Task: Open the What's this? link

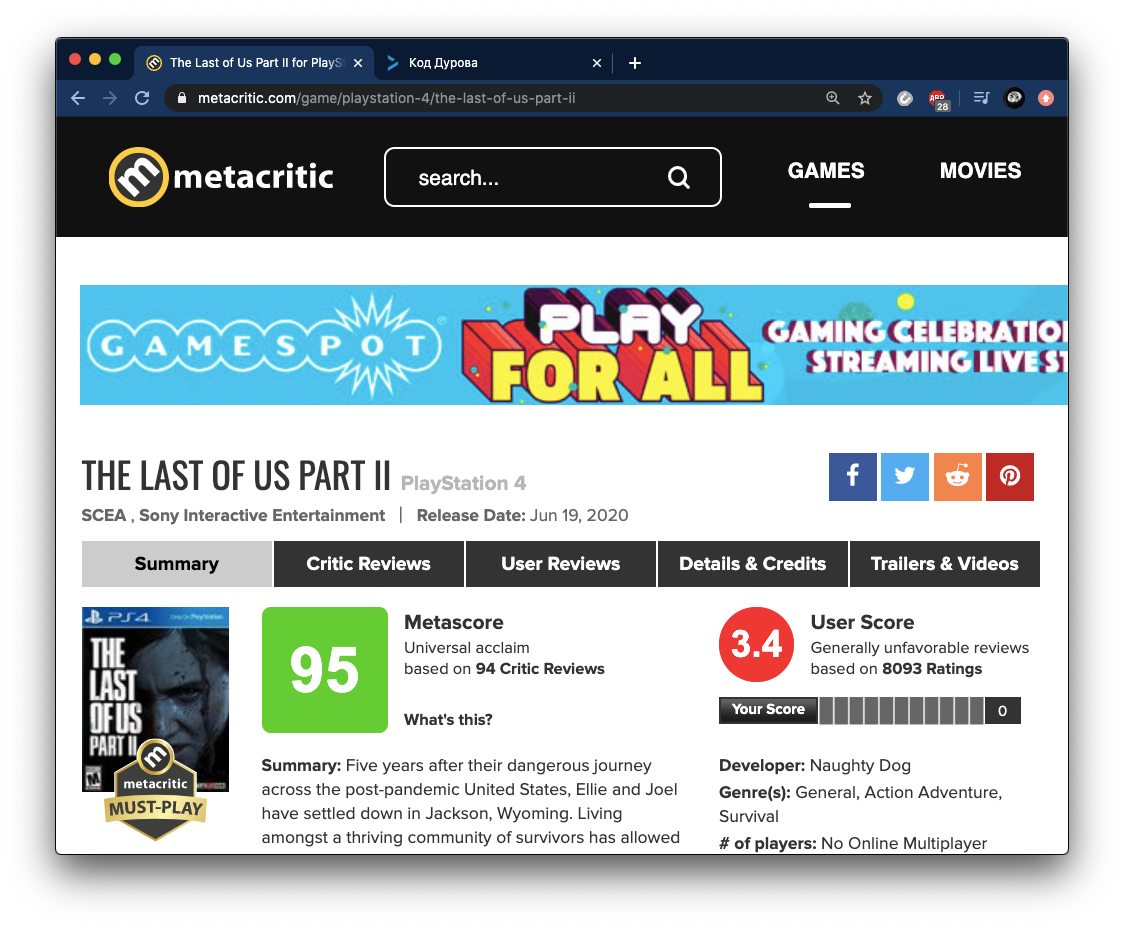Action: [448, 720]
